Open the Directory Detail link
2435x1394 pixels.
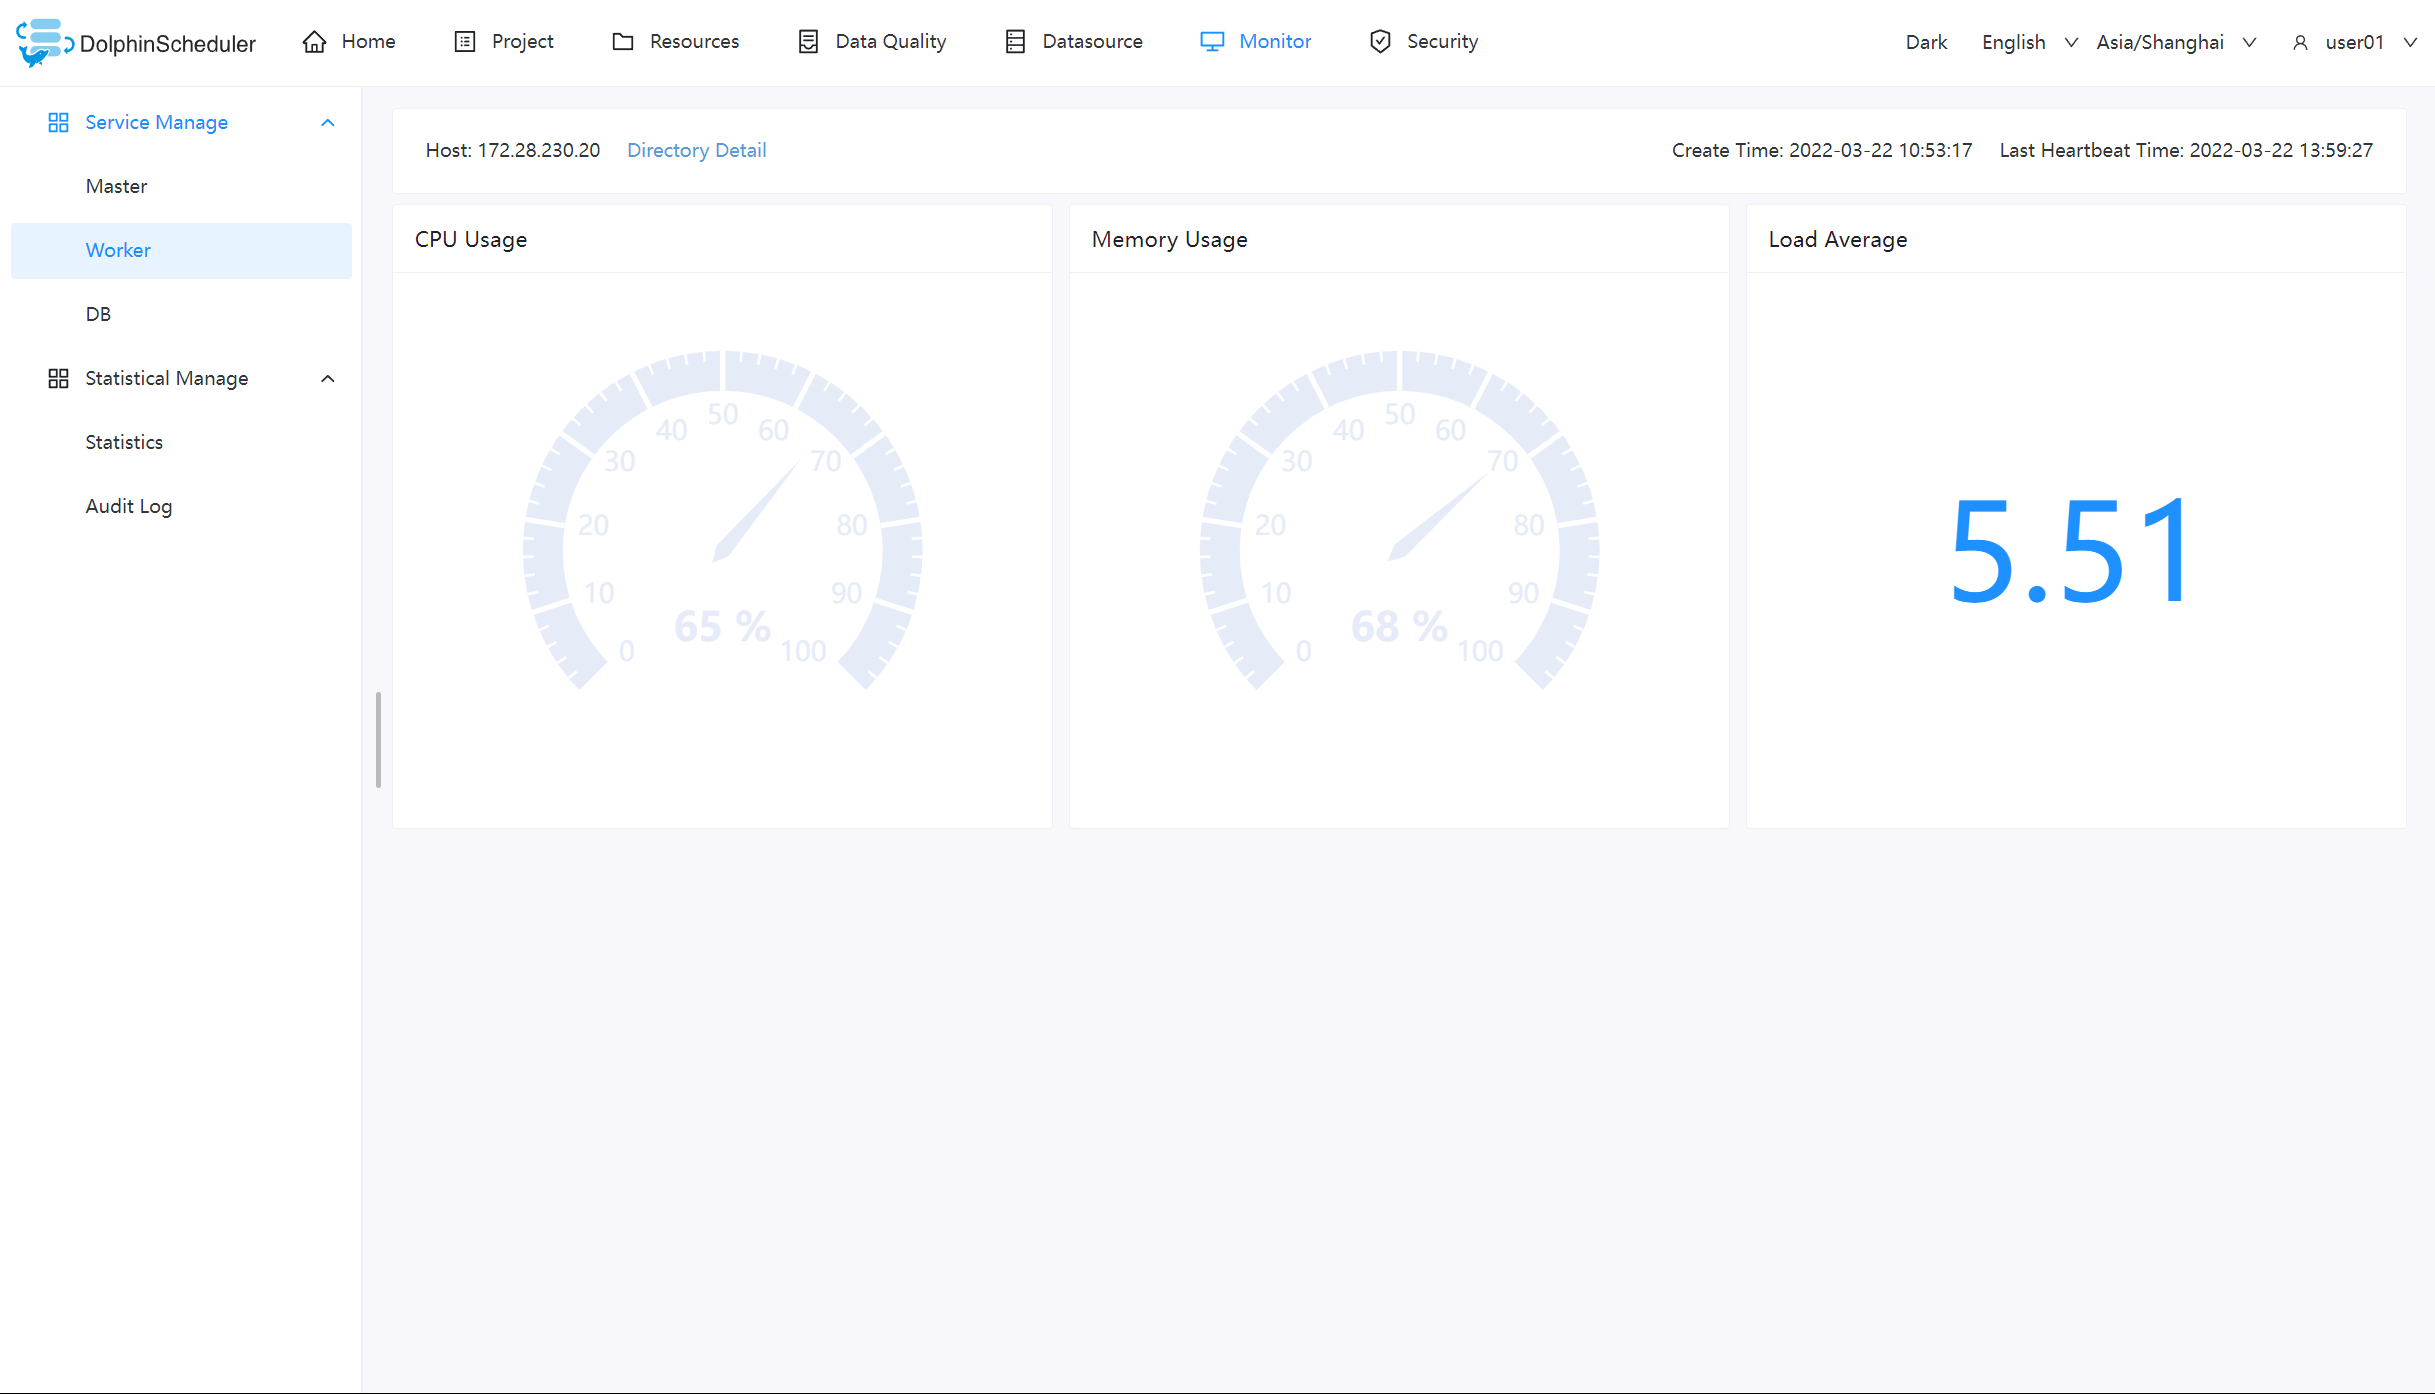pos(696,150)
